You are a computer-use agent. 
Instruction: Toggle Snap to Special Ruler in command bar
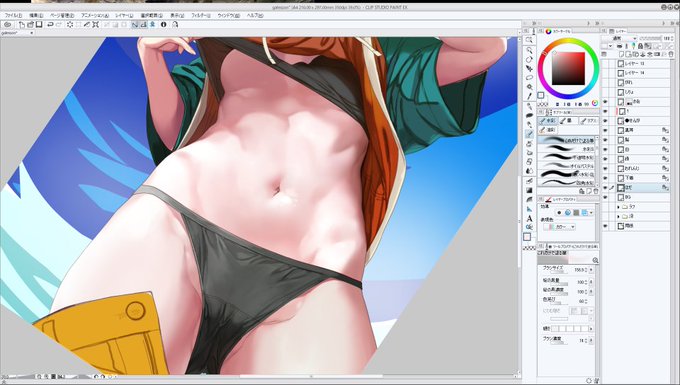pos(144,25)
